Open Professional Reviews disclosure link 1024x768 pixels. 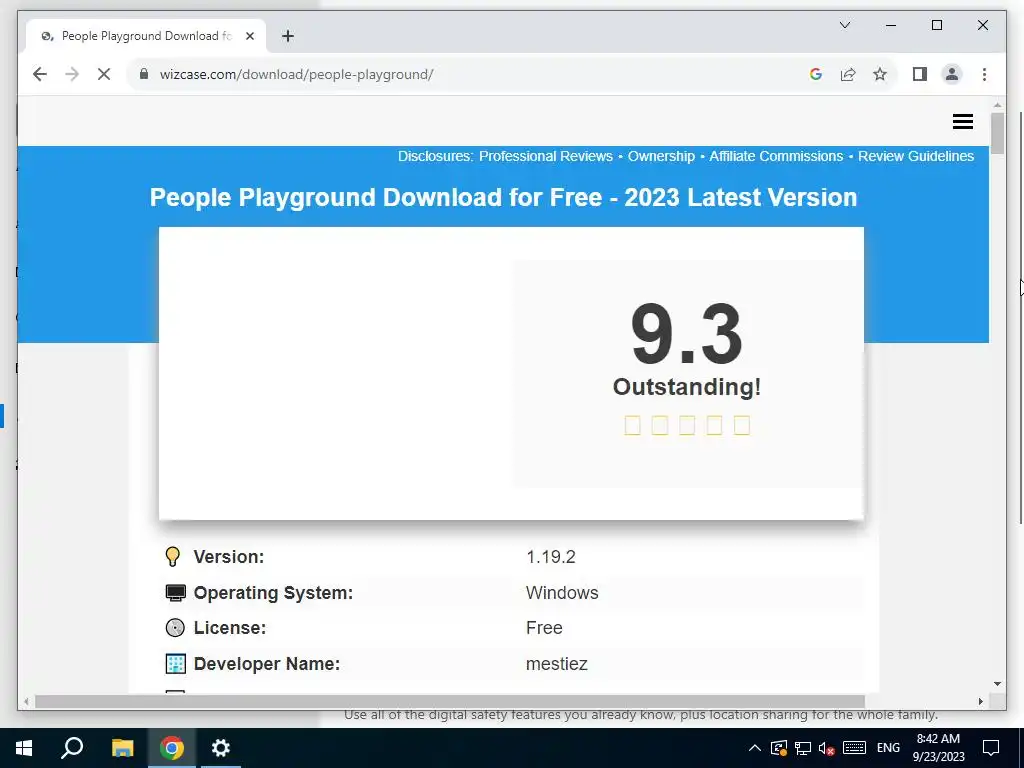click(x=546, y=156)
